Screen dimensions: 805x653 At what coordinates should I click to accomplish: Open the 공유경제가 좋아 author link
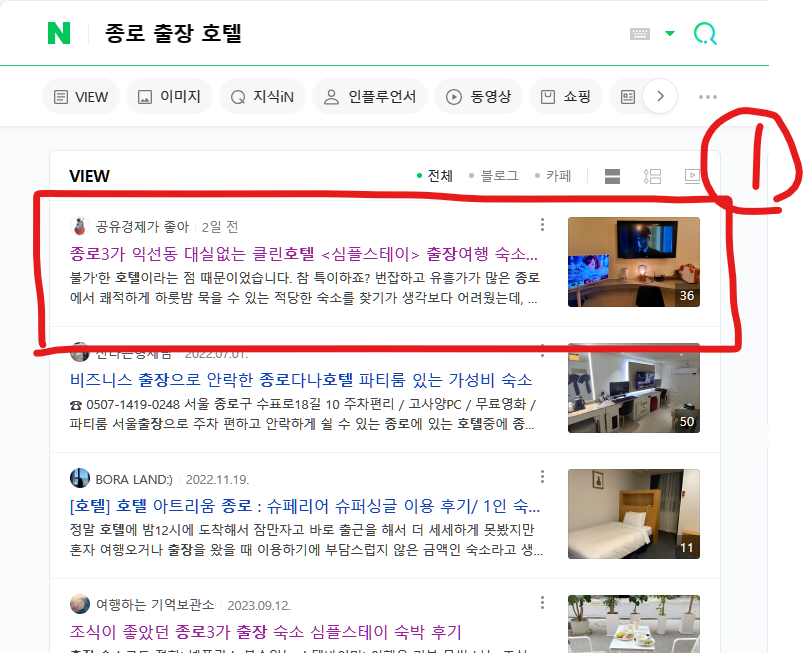[142, 226]
